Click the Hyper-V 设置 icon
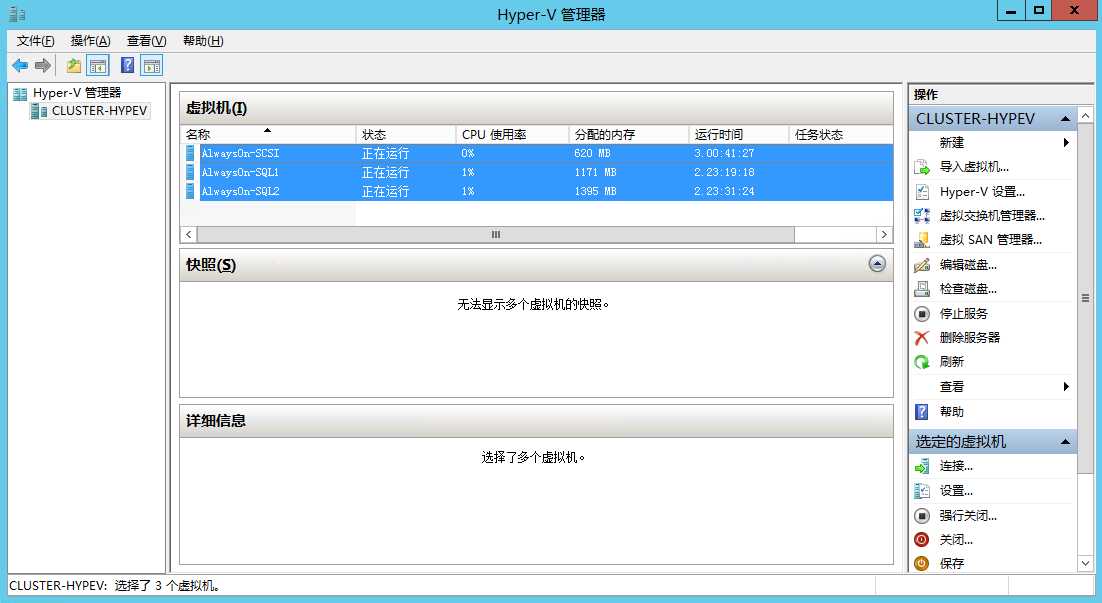The height and width of the screenshot is (603, 1102). [x=921, y=192]
